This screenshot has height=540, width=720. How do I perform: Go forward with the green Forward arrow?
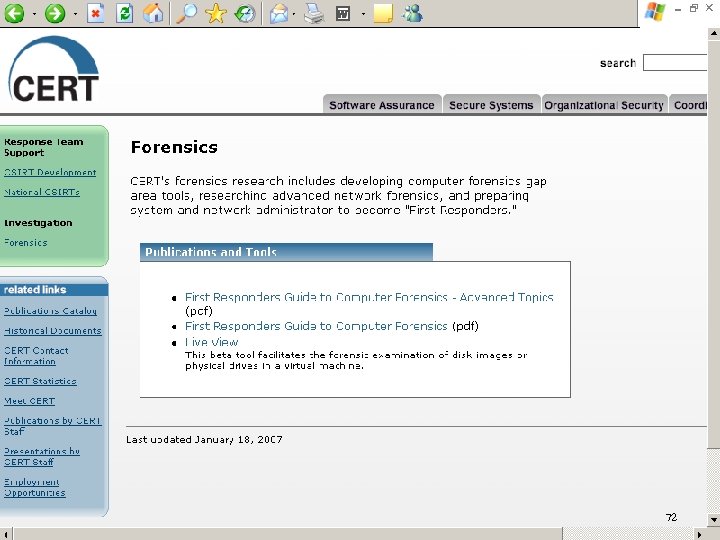pos(55,13)
